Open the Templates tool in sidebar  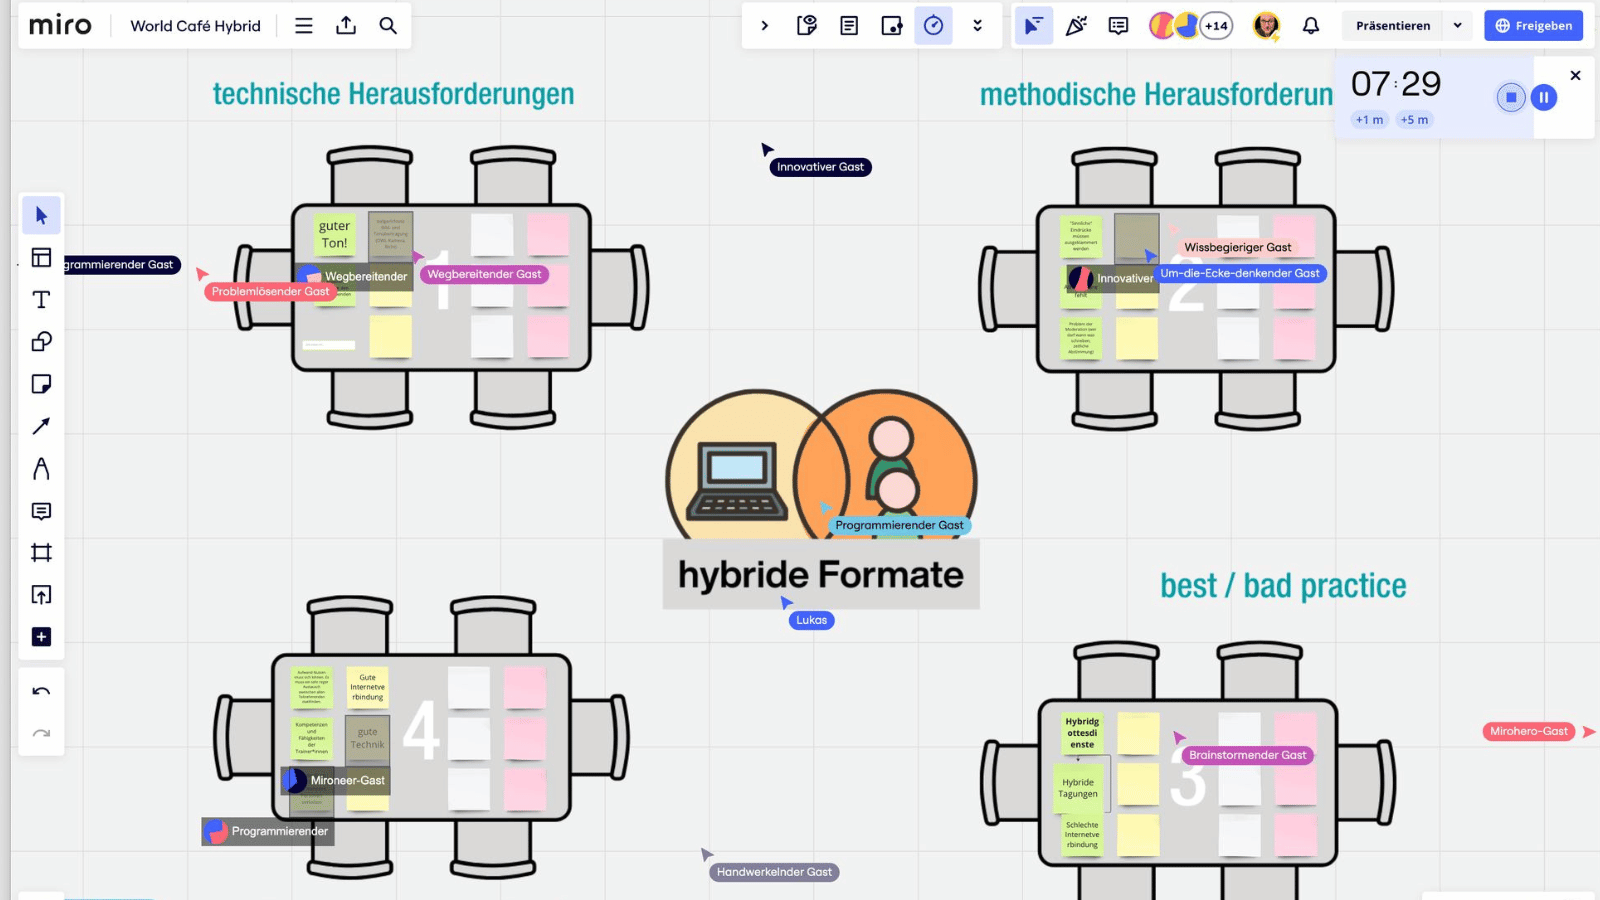[41, 258]
